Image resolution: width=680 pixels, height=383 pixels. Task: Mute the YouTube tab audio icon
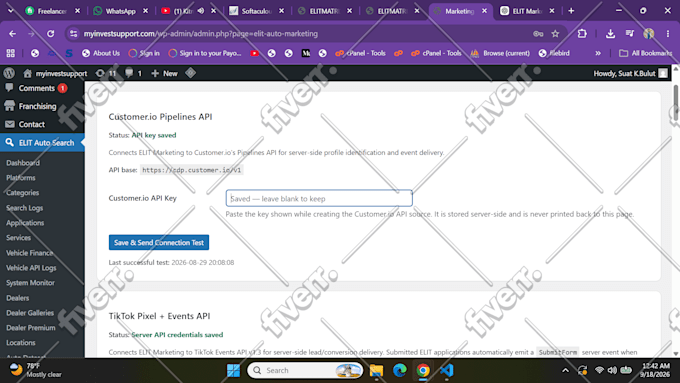coord(200,11)
